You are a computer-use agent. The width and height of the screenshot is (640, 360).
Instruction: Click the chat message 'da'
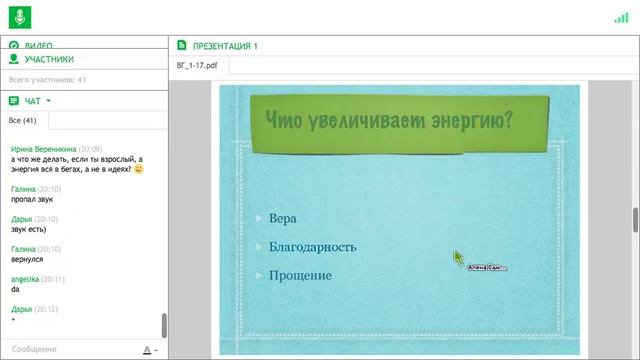tap(15, 289)
